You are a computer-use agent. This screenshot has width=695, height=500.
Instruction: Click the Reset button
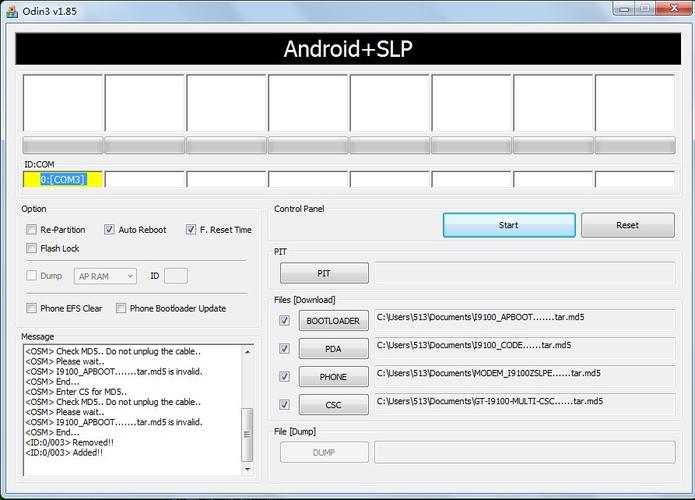(628, 225)
